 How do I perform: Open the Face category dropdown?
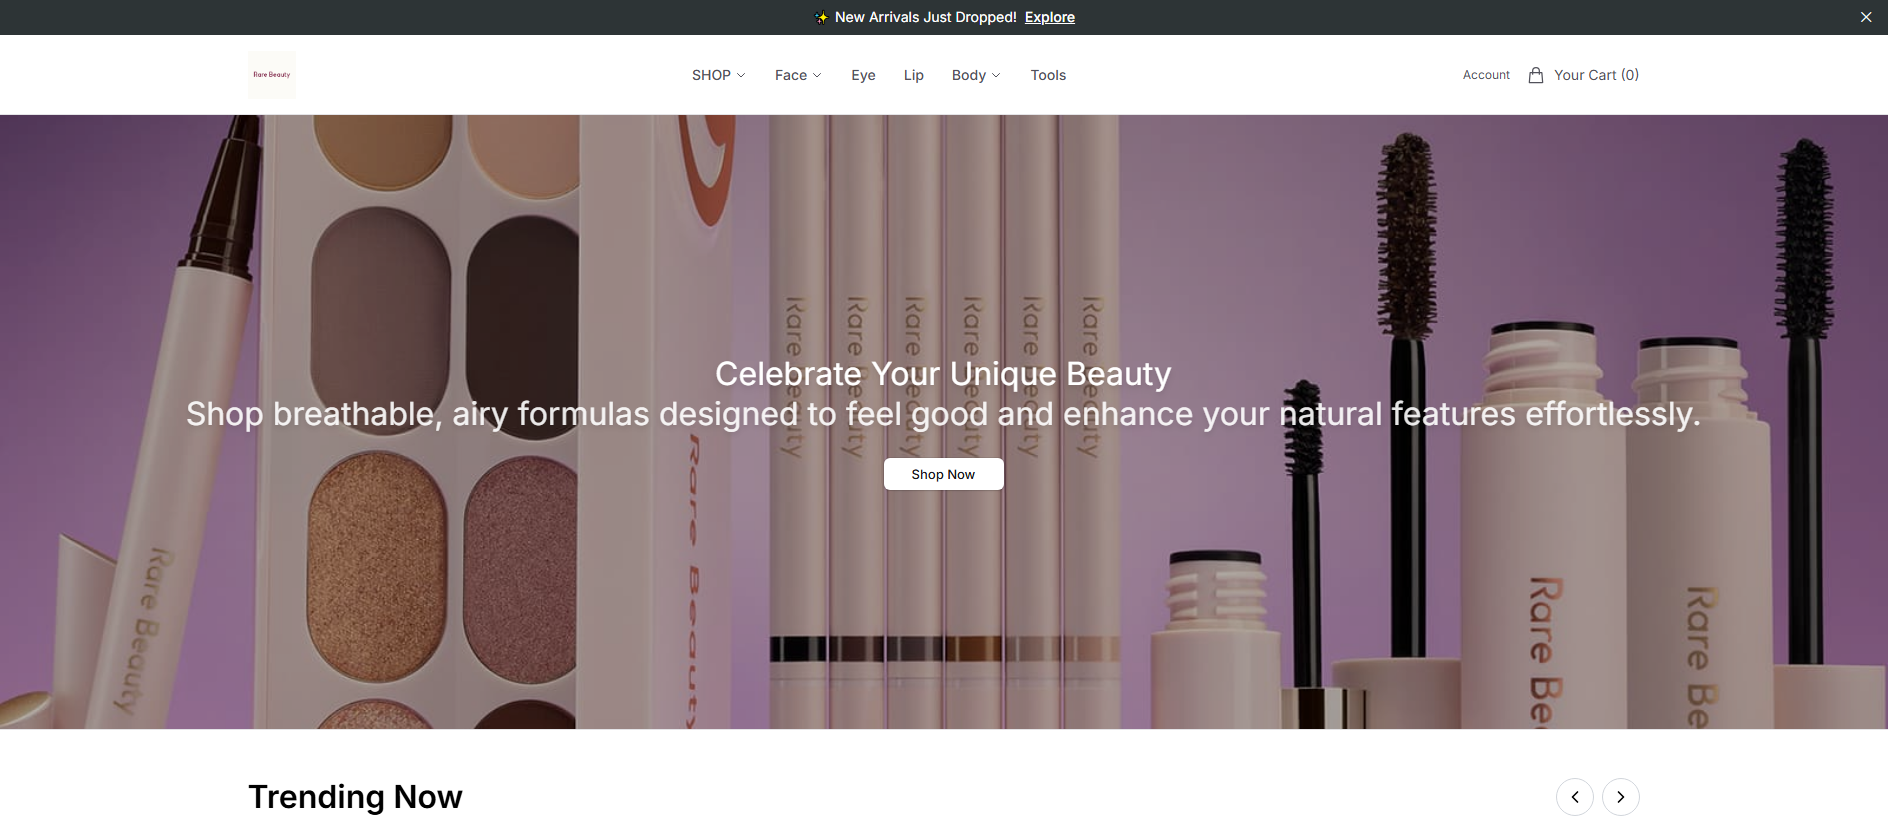click(798, 75)
